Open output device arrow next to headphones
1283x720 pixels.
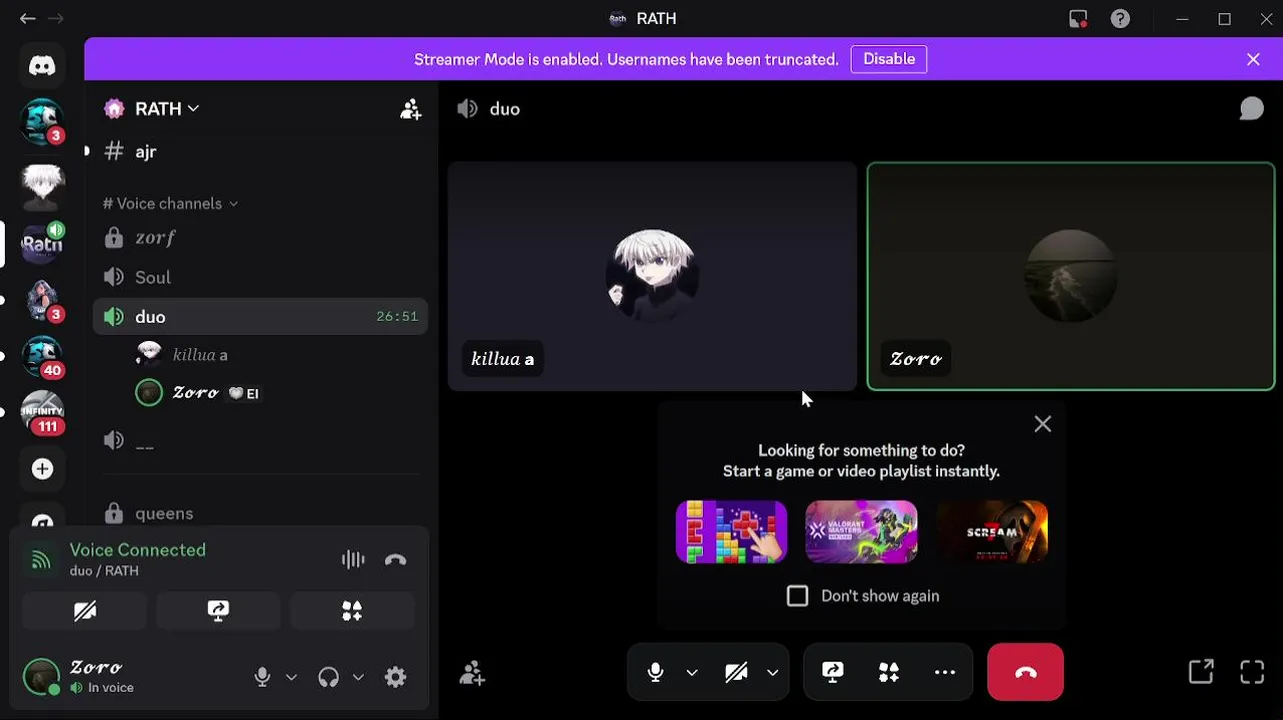pyautogui.click(x=358, y=677)
